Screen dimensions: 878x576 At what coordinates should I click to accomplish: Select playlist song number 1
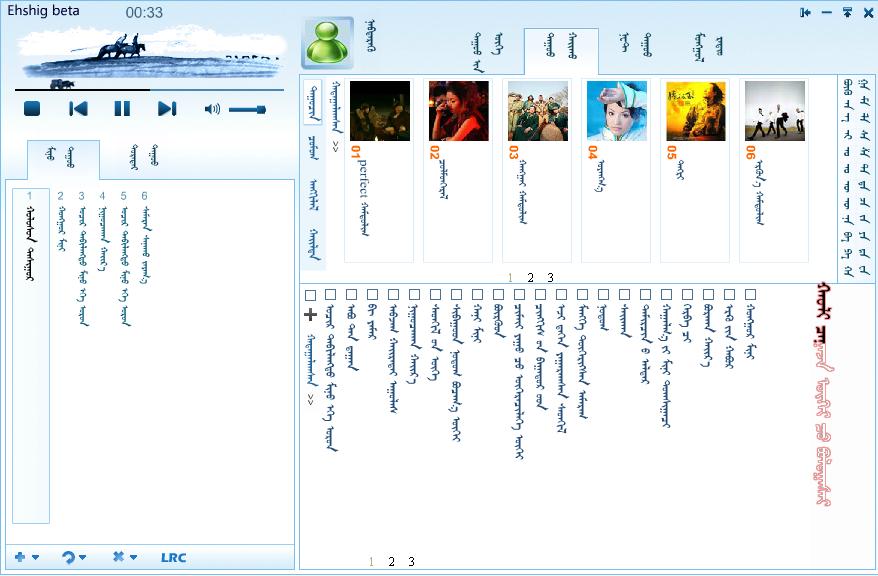(31, 355)
